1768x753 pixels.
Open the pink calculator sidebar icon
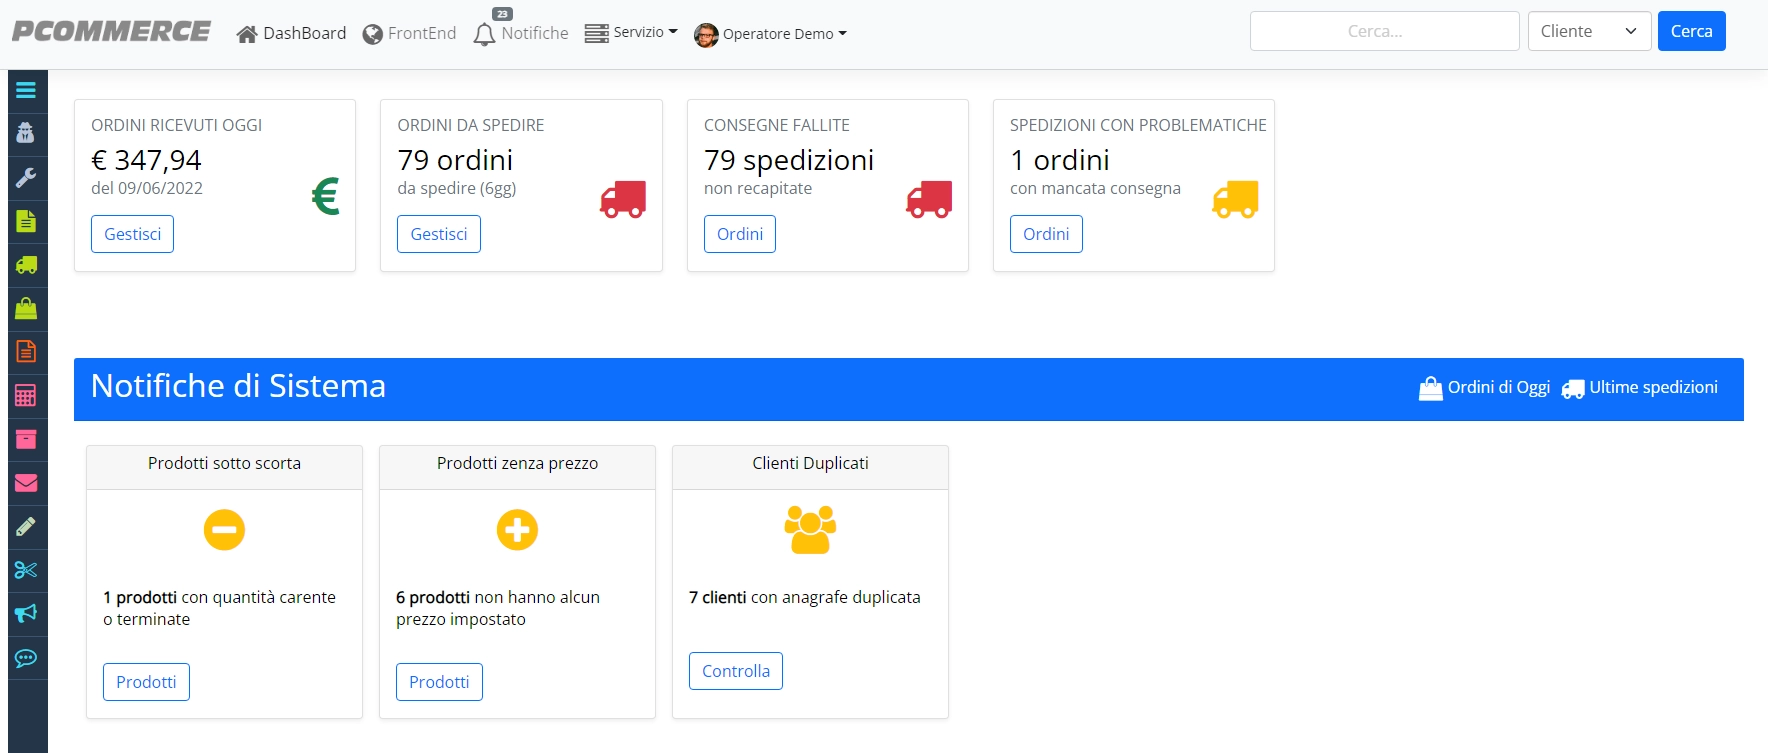pos(26,396)
